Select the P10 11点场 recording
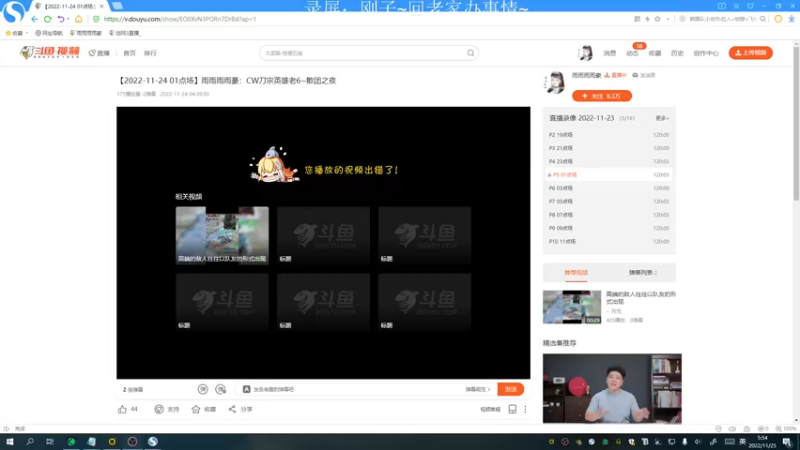800x450 pixels. tap(609, 241)
